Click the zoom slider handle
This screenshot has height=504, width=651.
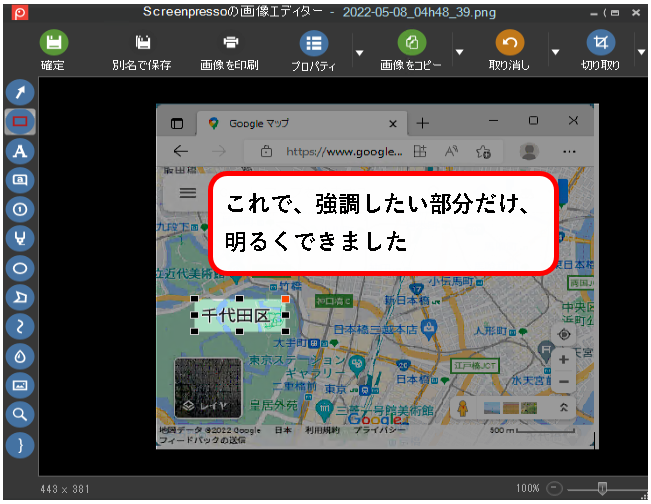[x=602, y=489]
